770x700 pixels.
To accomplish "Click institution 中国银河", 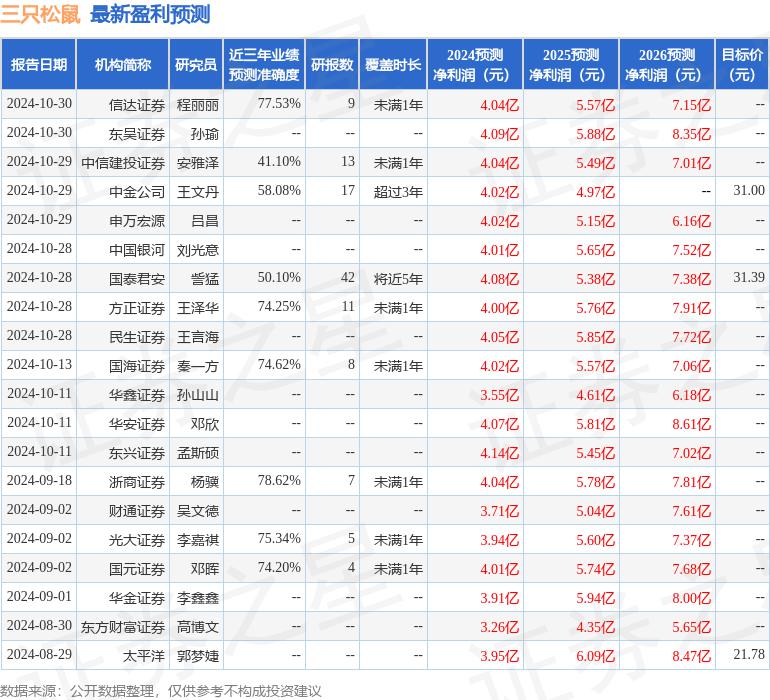I will [137, 250].
